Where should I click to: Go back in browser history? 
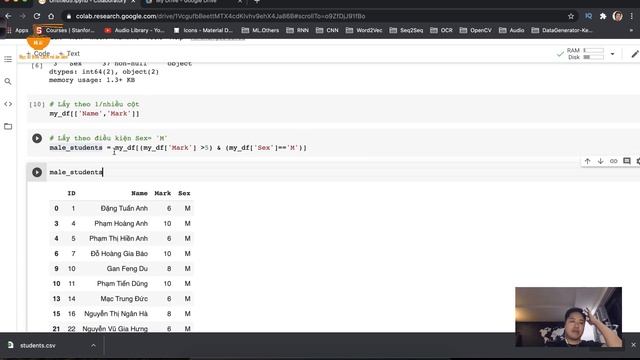tap(8, 16)
